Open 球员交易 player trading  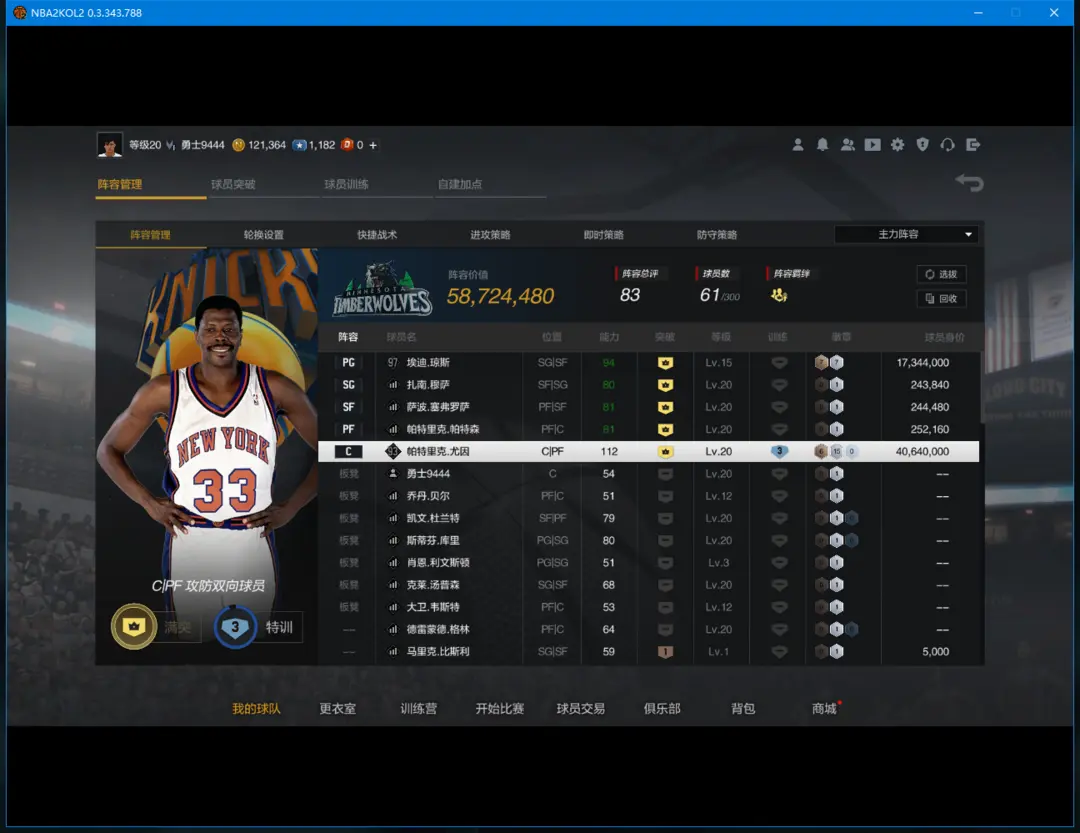point(581,708)
